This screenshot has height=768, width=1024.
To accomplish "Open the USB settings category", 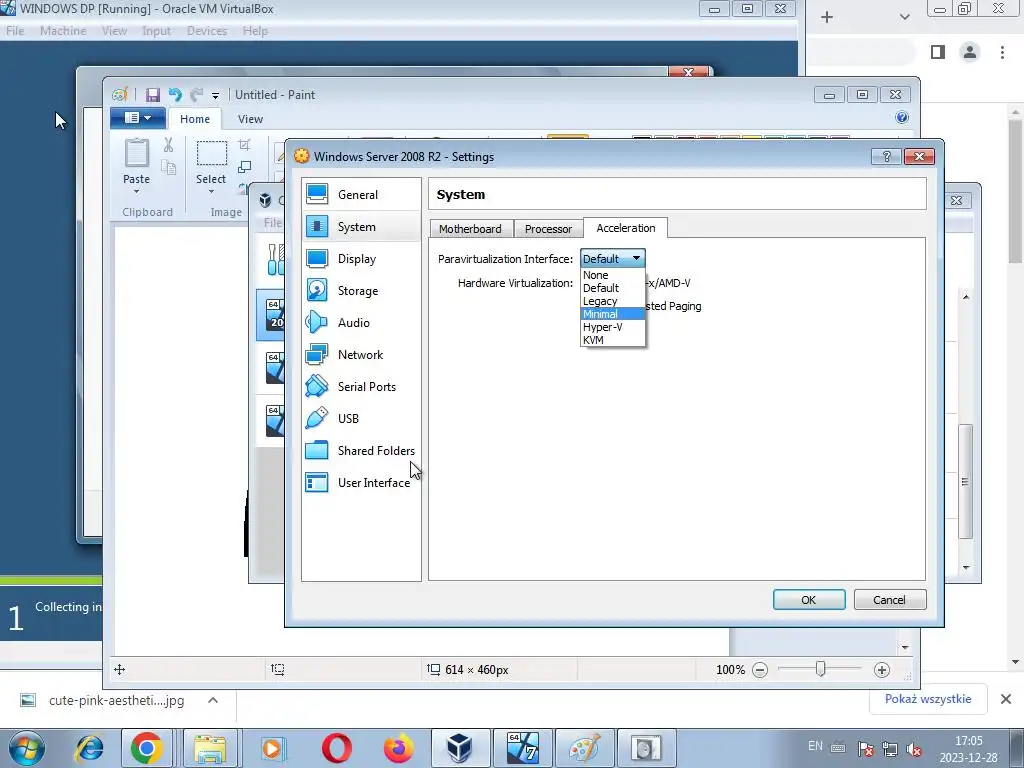I will click(361, 419).
